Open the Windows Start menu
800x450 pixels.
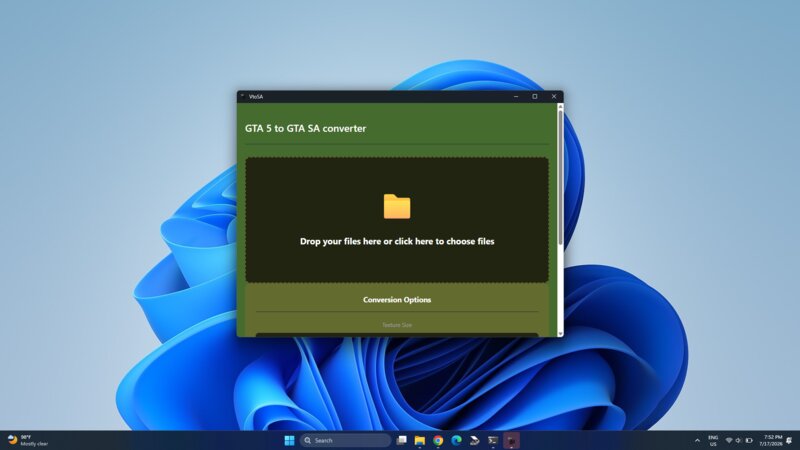[289, 440]
